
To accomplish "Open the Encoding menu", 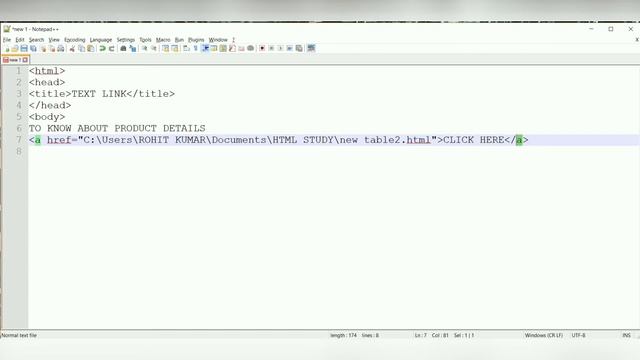I will (75, 40).
